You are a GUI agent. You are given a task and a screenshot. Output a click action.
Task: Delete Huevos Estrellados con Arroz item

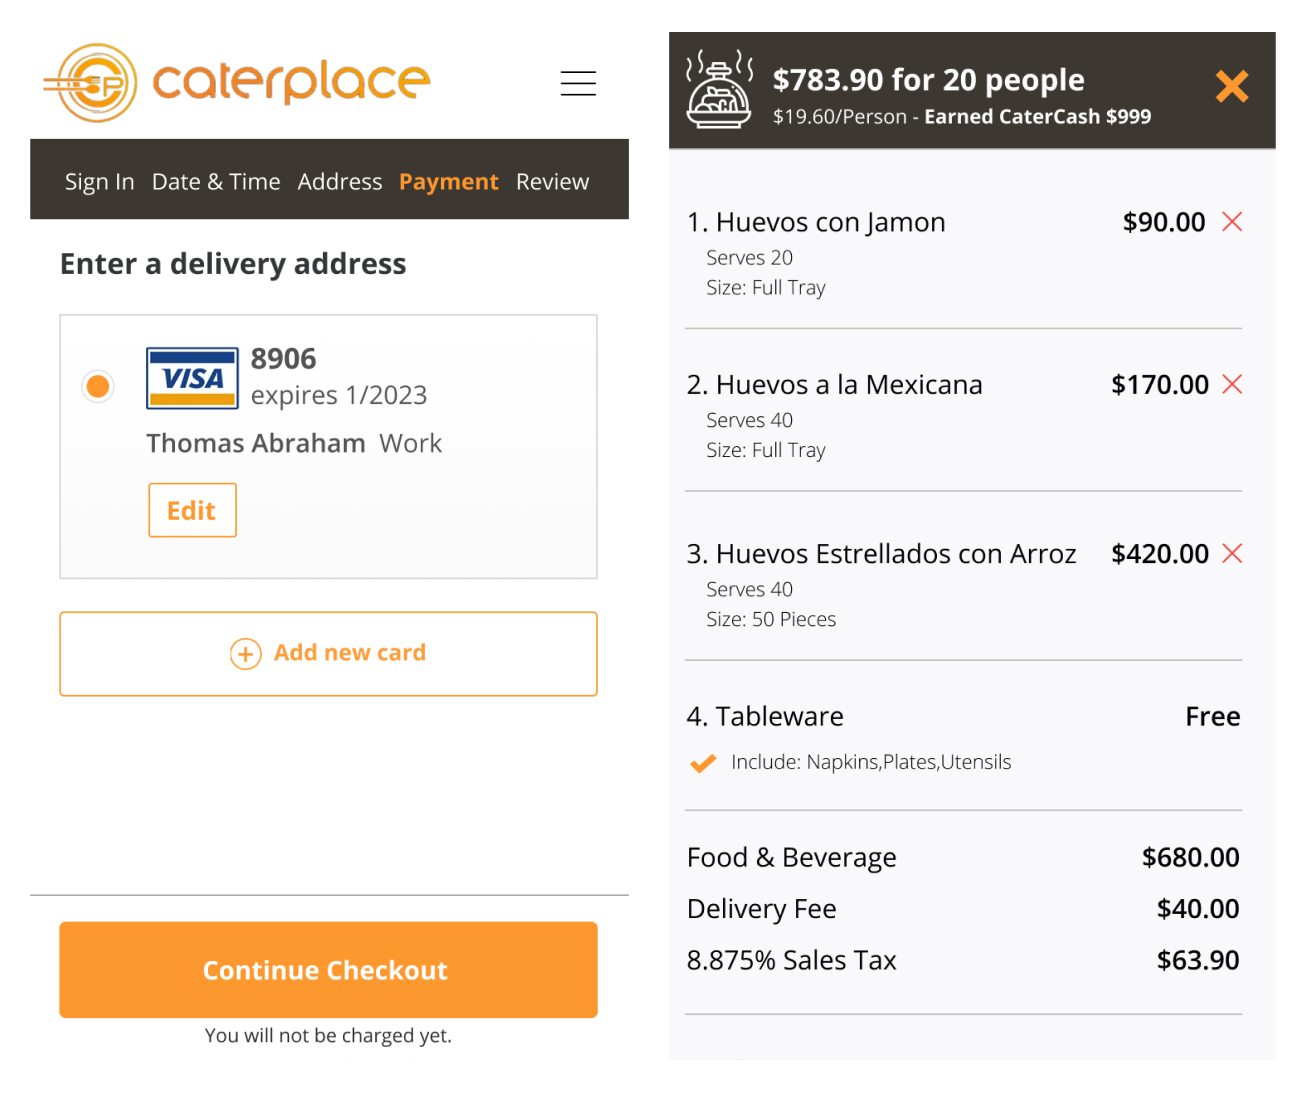[1232, 553]
